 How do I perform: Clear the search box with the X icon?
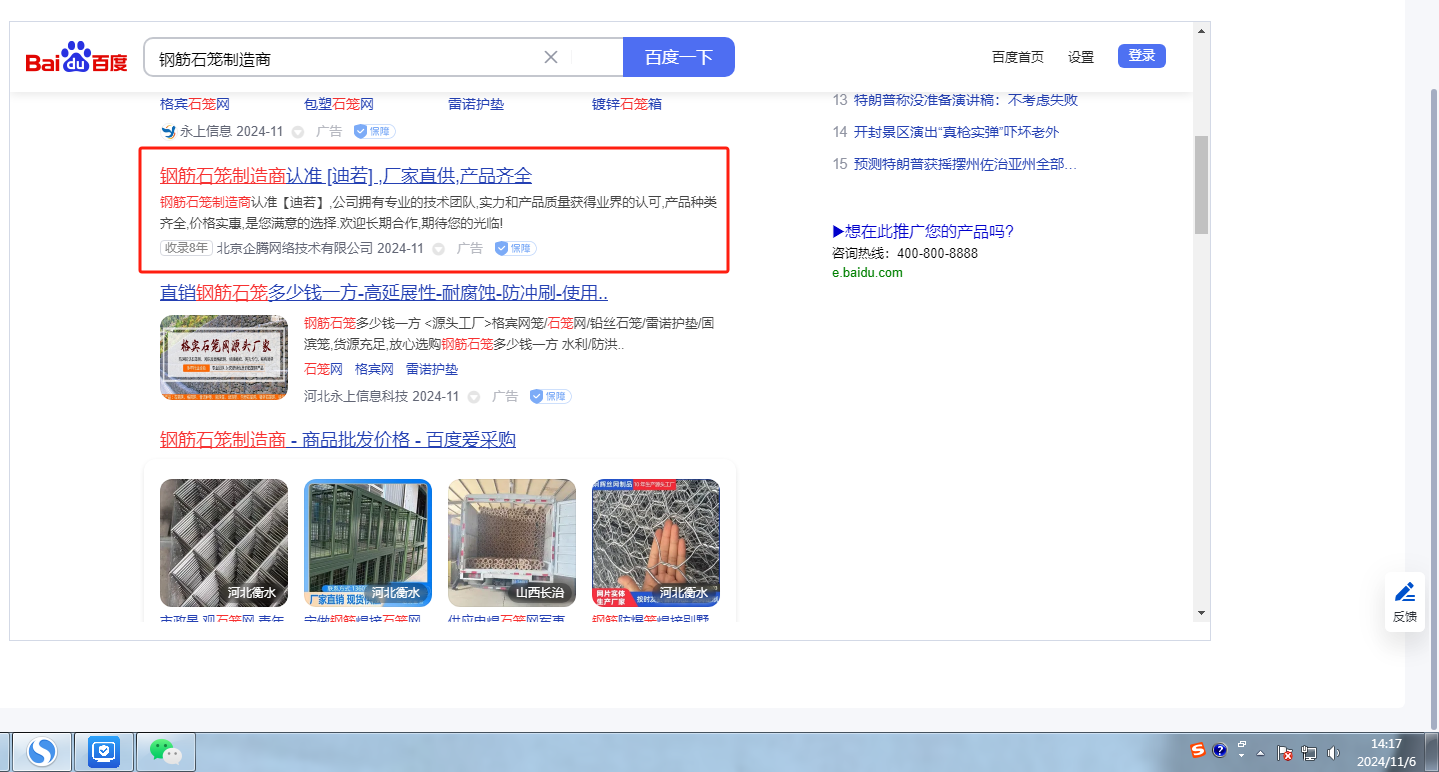coord(551,57)
